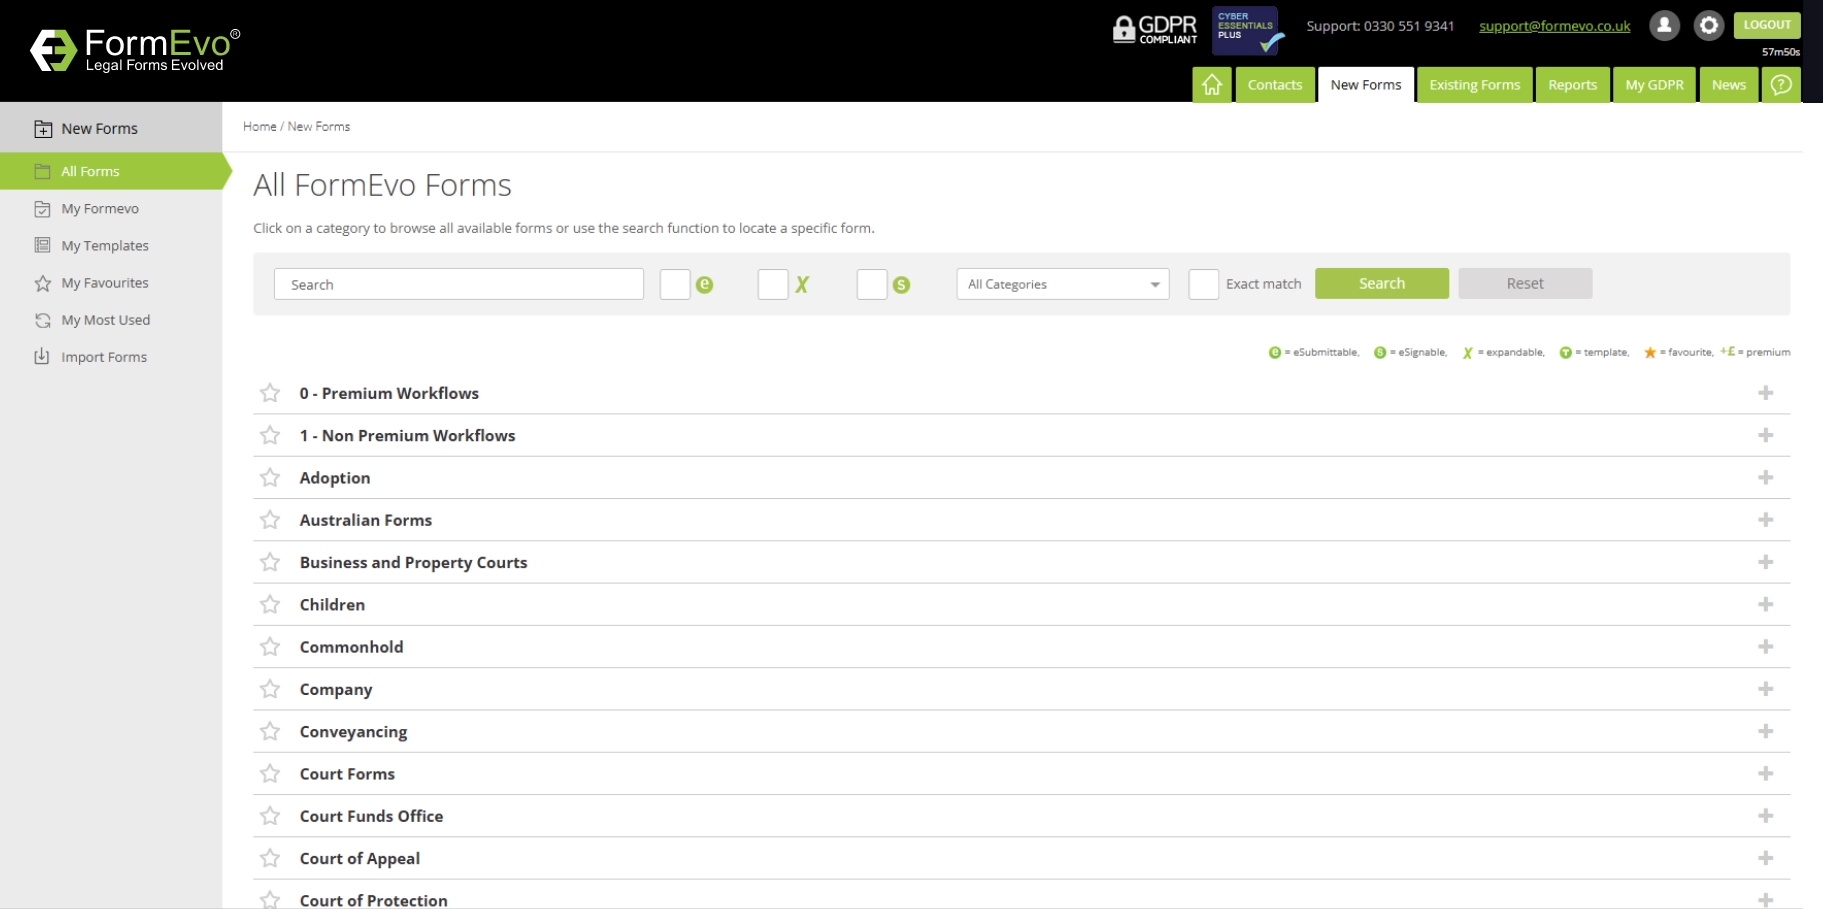Tick the expandable filter checkbox
This screenshot has width=1823, height=909.
[x=773, y=285]
